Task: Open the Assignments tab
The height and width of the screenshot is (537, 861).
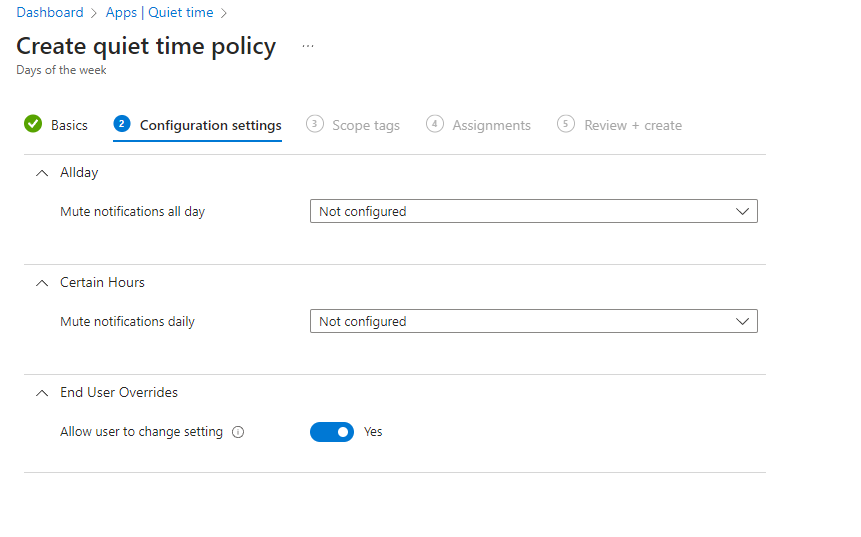Action: [x=491, y=126]
